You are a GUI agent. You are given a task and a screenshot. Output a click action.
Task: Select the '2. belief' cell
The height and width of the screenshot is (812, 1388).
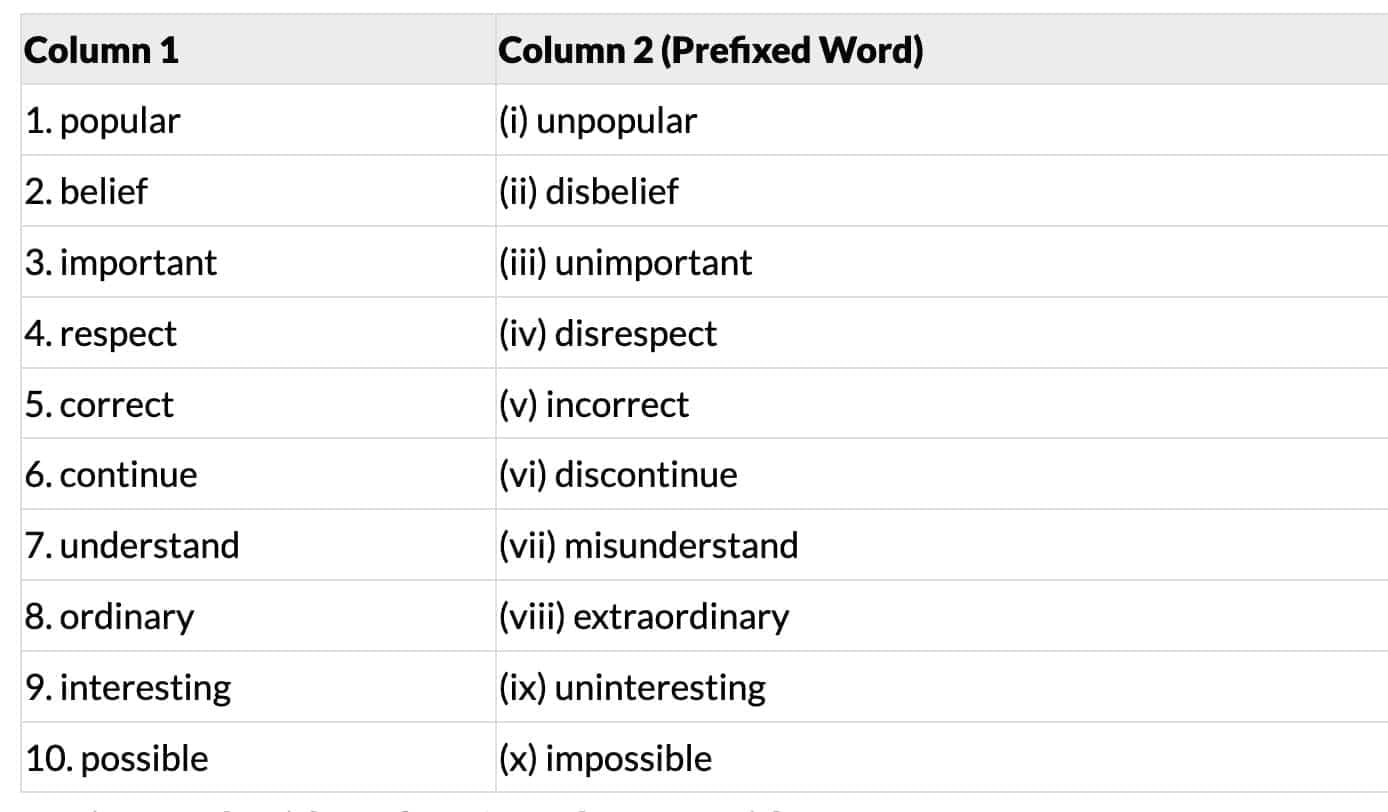[x=87, y=191]
